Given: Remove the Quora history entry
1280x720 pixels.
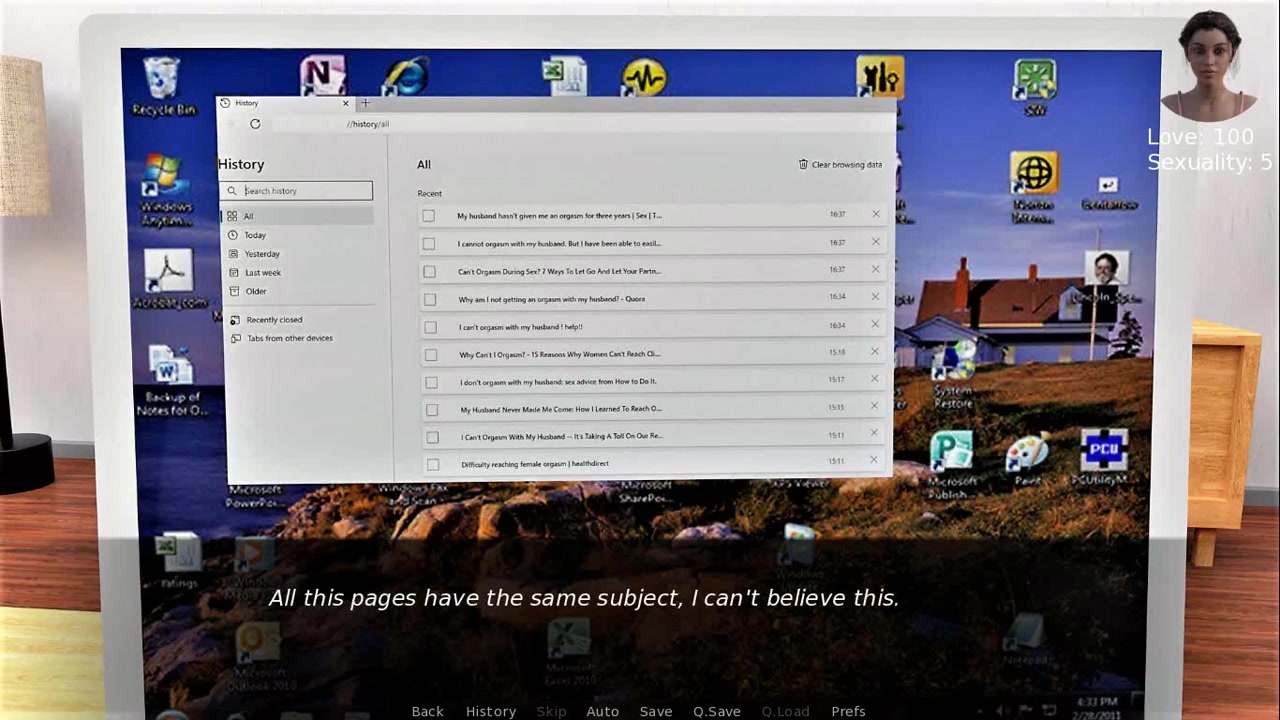Looking at the screenshot, I should tap(875, 297).
